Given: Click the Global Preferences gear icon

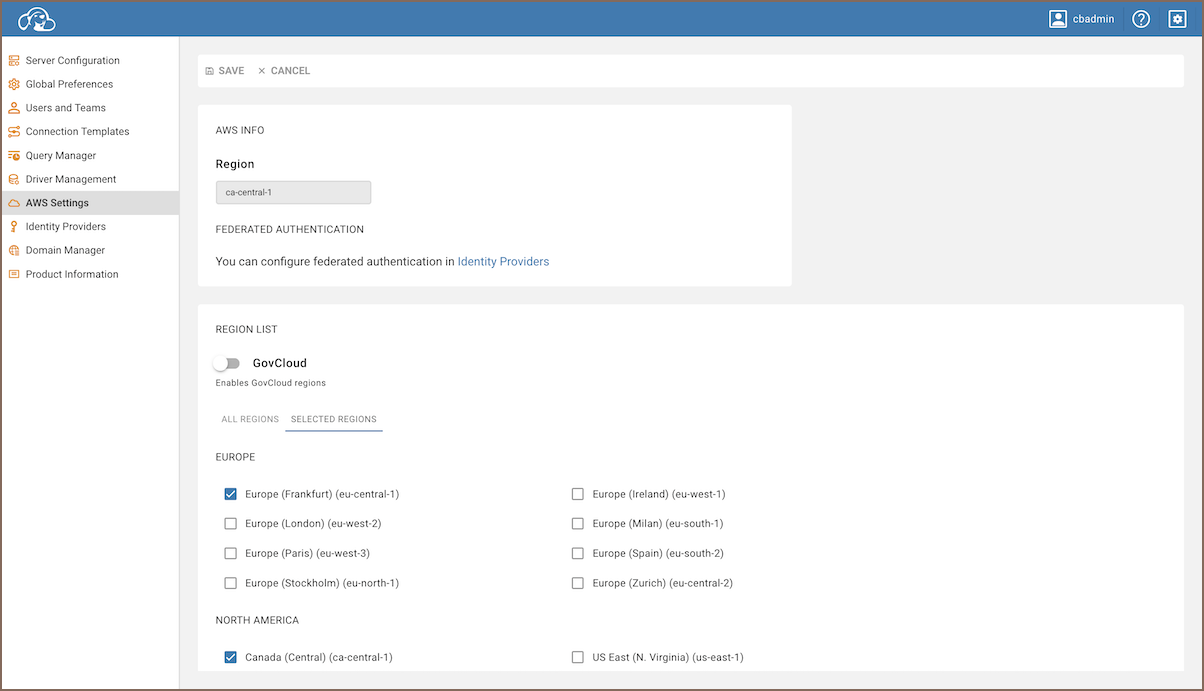Looking at the screenshot, I should coord(14,85).
